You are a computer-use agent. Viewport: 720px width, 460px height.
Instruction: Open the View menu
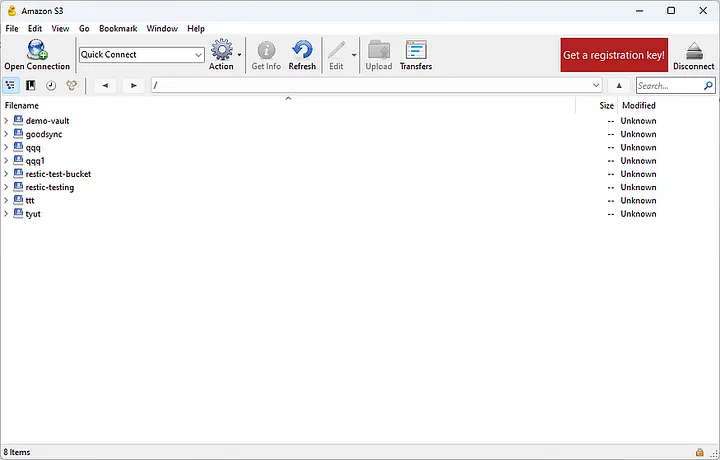coord(60,28)
